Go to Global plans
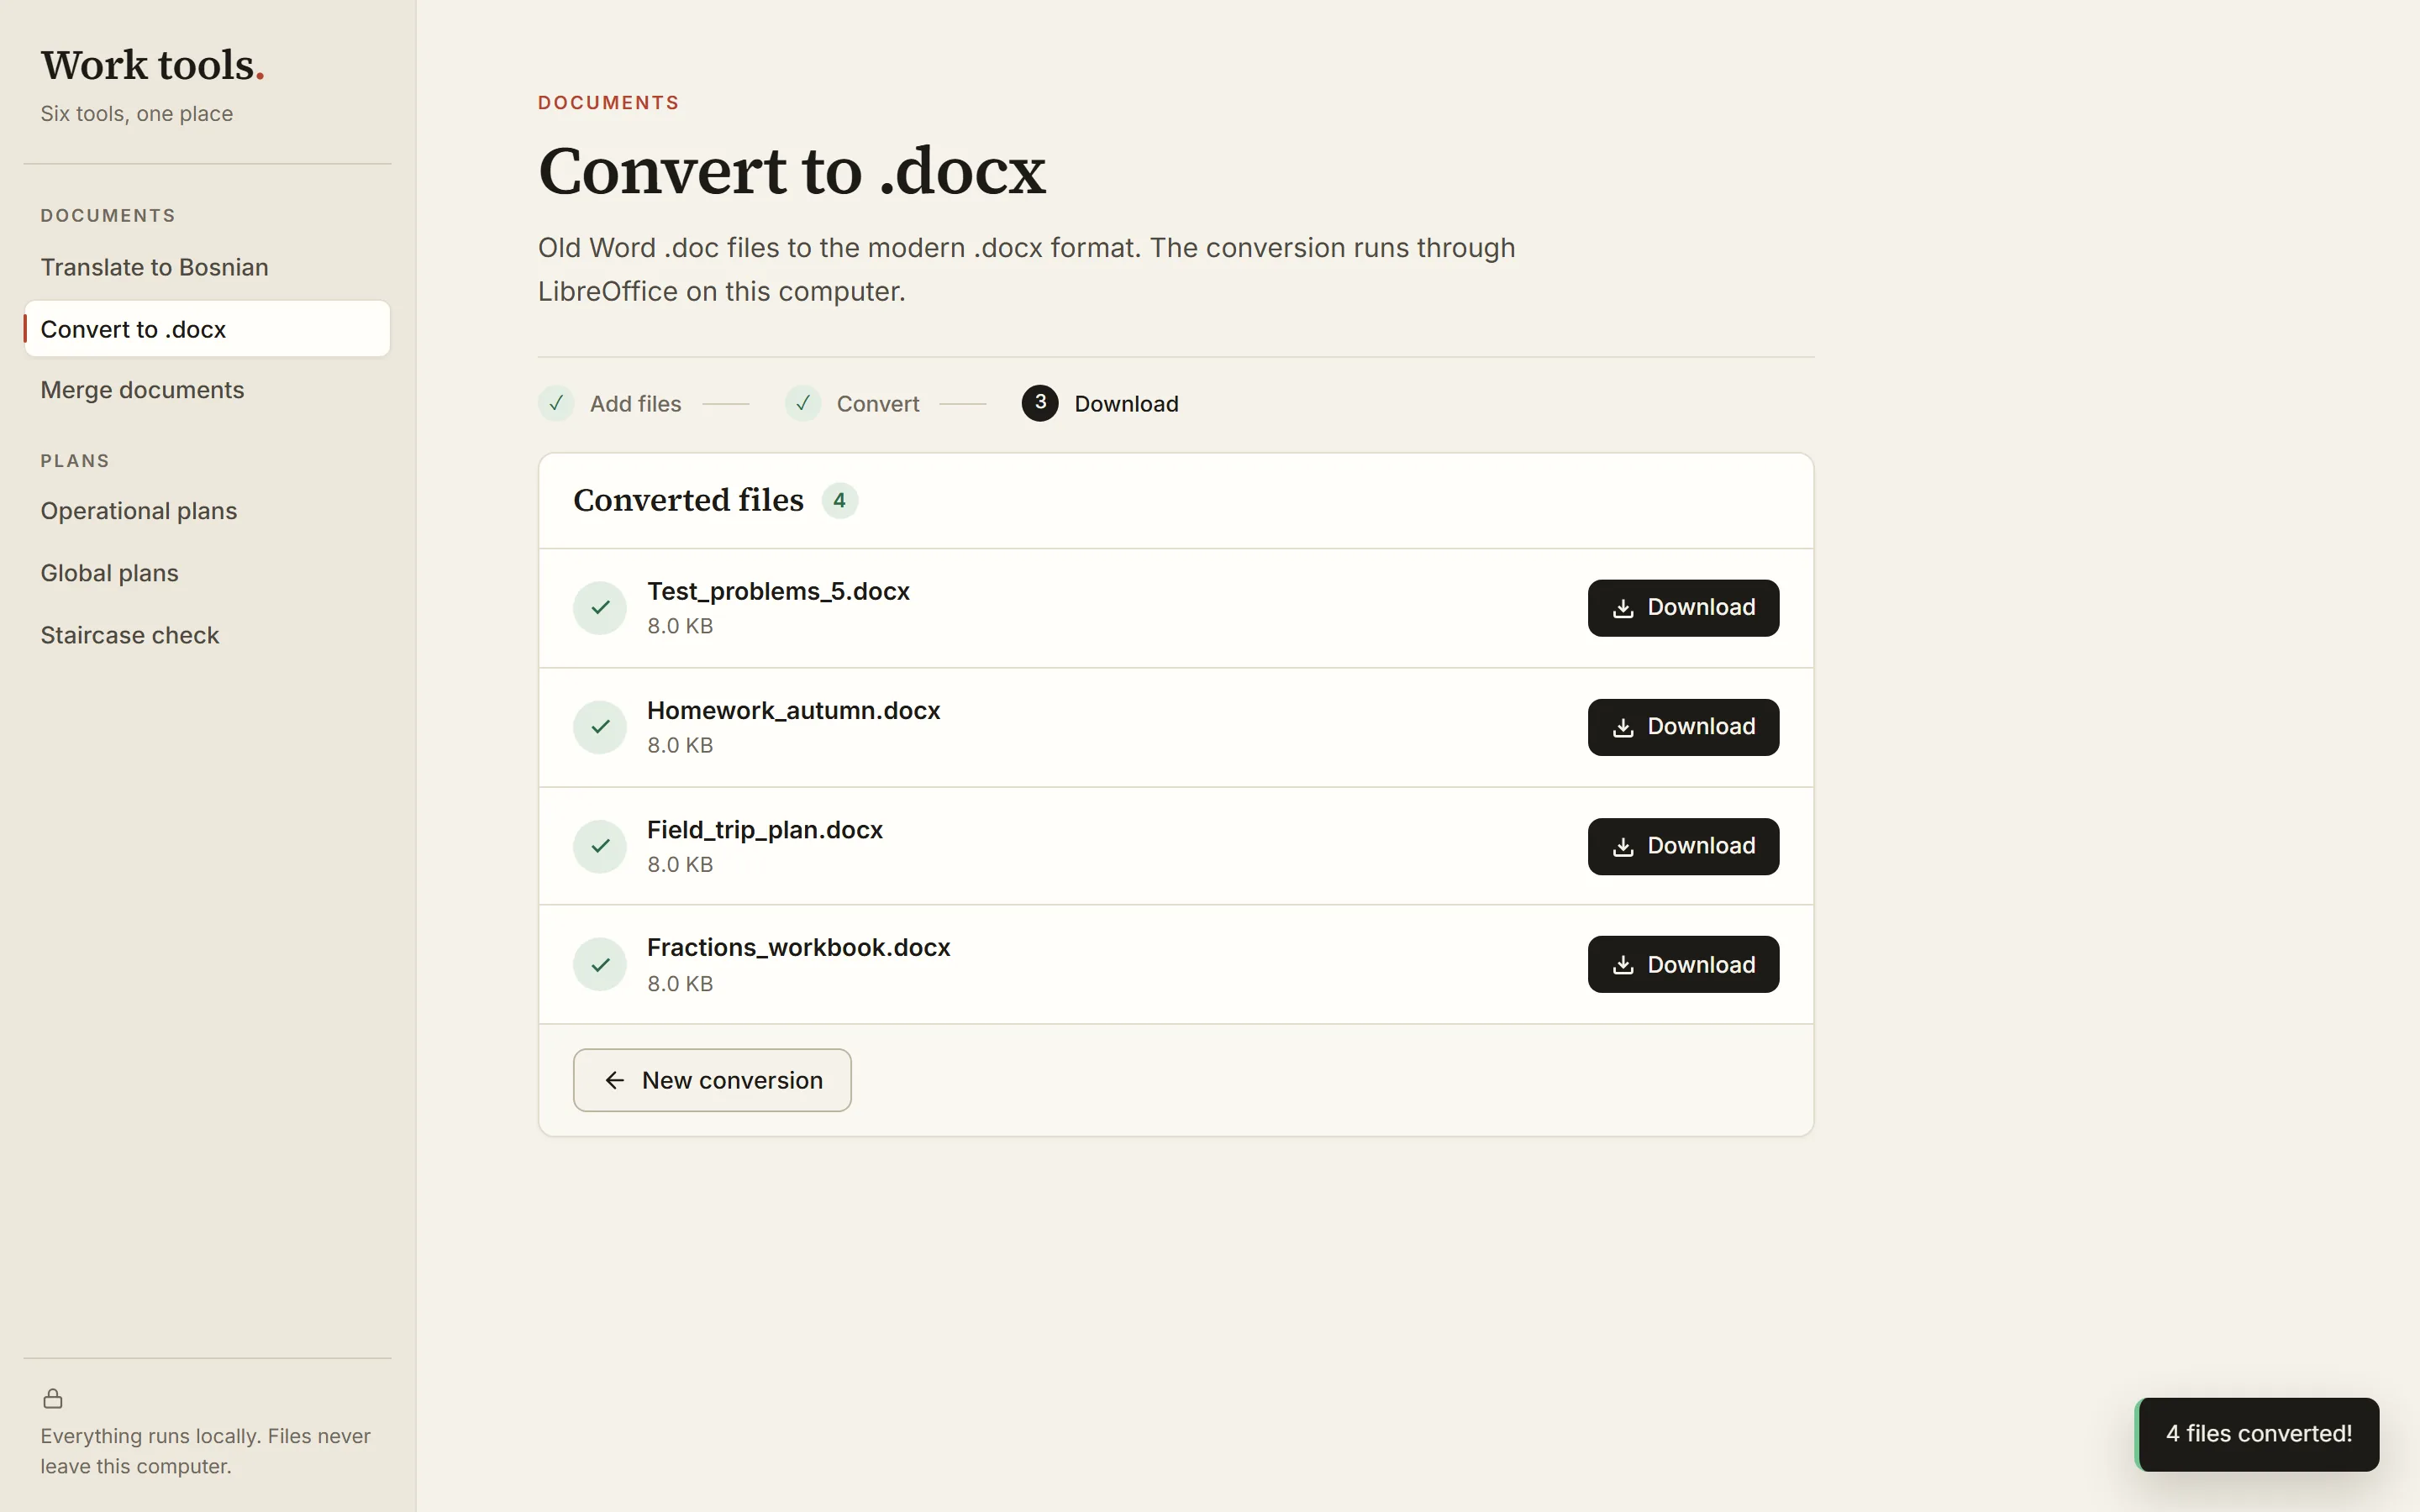This screenshot has height=1512, width=2420. pos(207,573)
